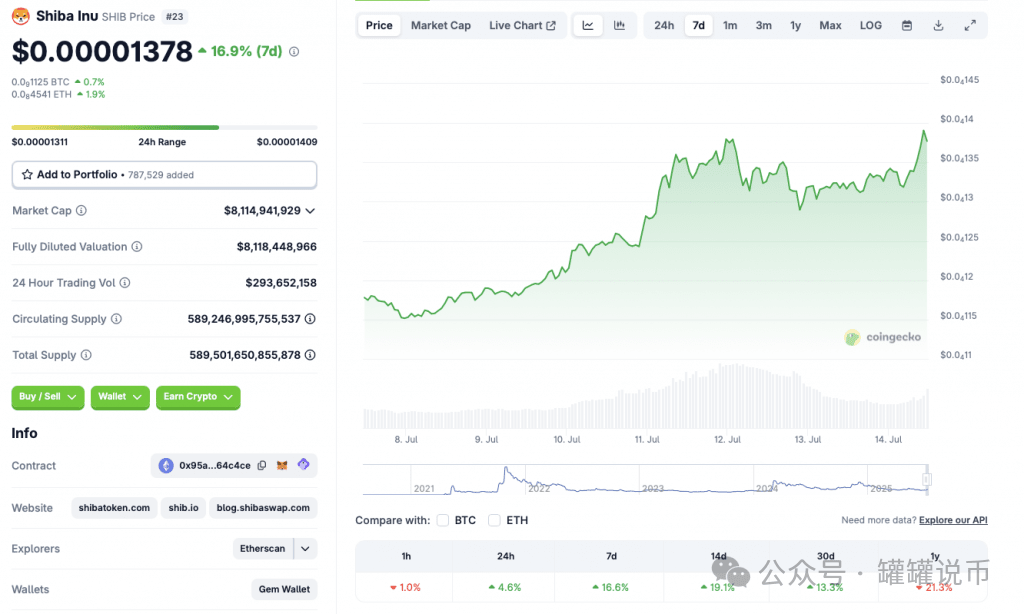Open Fully Diluted Valuation info icon
Image resolution: width=1024 pixels, height=614 pixels.
click(x=136, y=246)
